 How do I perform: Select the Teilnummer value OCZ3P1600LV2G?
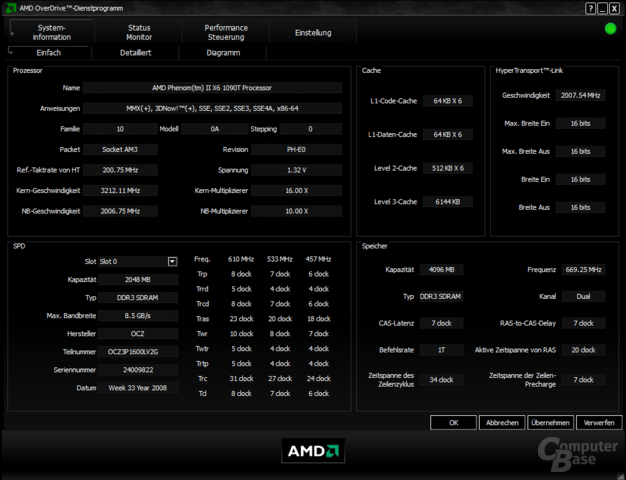(x=138, y=352)
